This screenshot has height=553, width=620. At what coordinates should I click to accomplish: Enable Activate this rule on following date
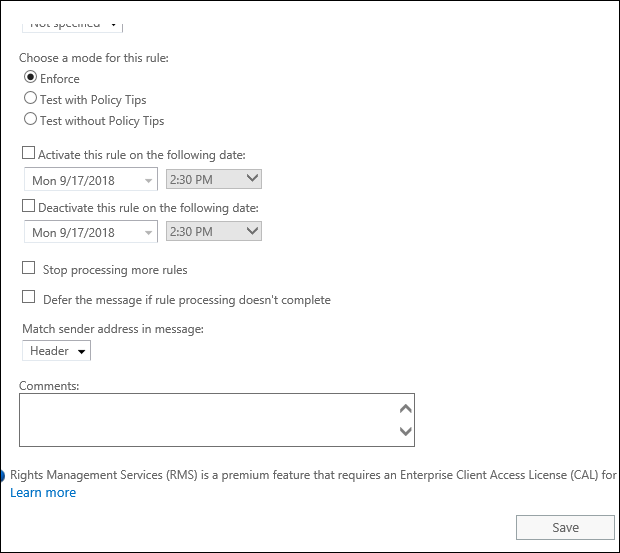pos(28,153)
